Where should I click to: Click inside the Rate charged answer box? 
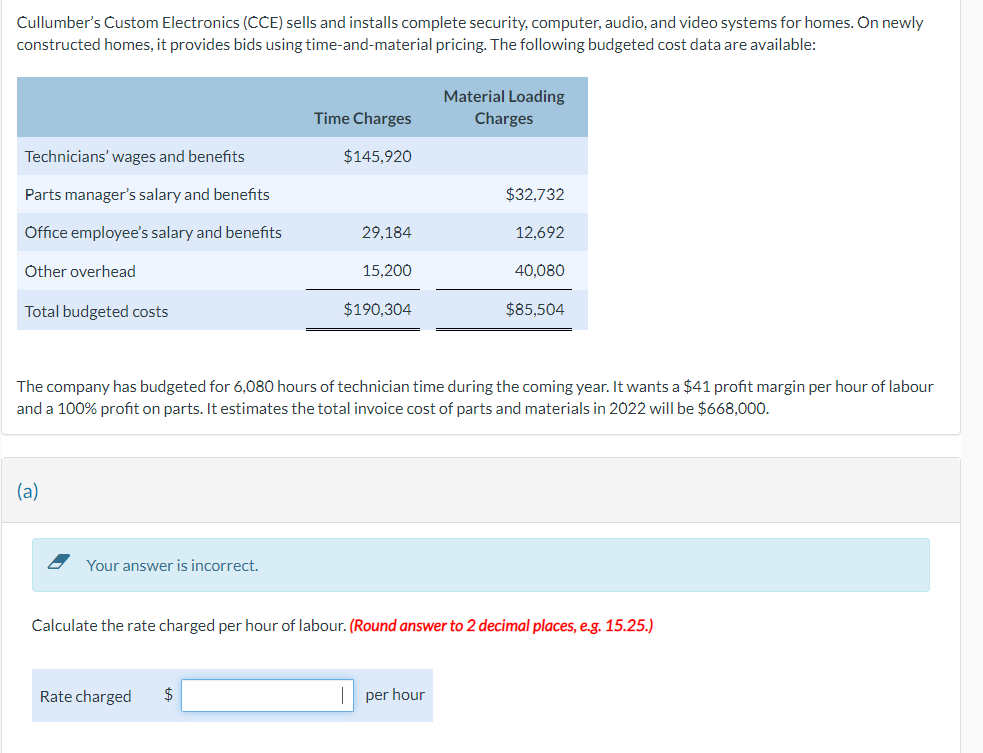pyautogui.click(x=265, y=695)
